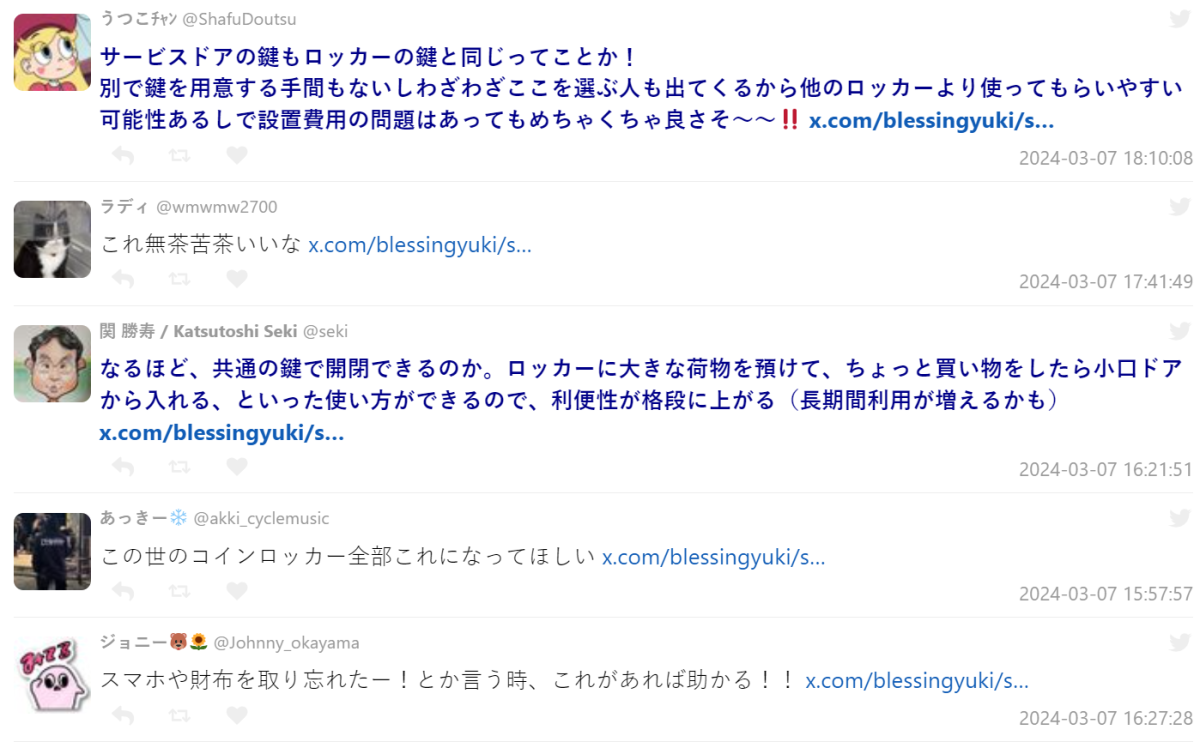
Task: Retweet Johnny_okayama's tweet
Action: pos(180,715)
